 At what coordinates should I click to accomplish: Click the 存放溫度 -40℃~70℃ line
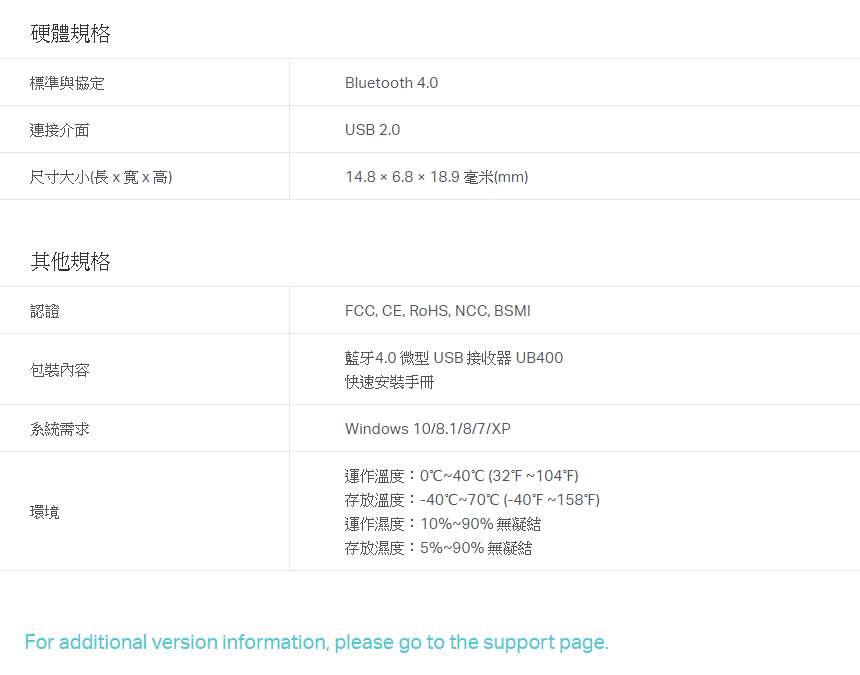(472, 500)
